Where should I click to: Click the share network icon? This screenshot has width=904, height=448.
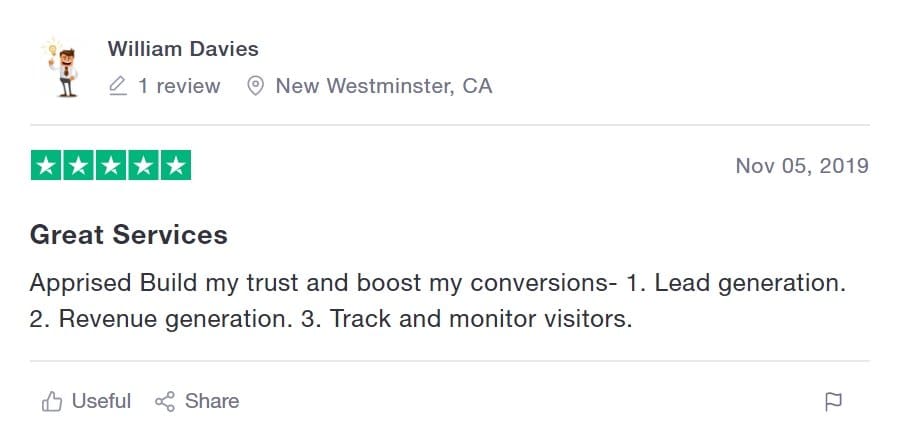165,401
